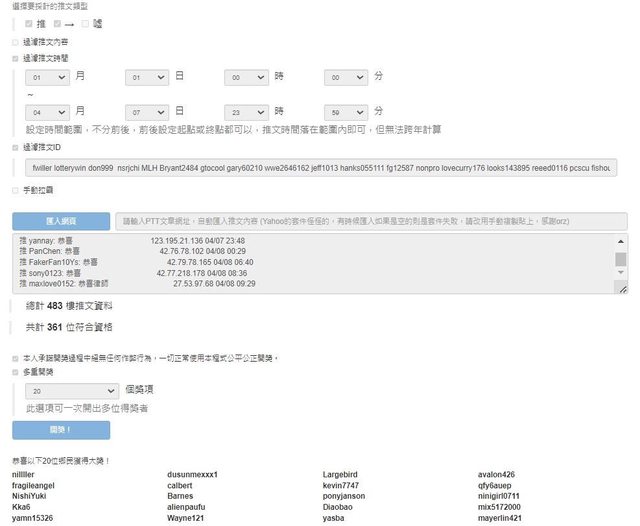Open the end month dropdown showing 04
Image resolution: width=640 pixels, height=526 pixels.
pos(48,110)
